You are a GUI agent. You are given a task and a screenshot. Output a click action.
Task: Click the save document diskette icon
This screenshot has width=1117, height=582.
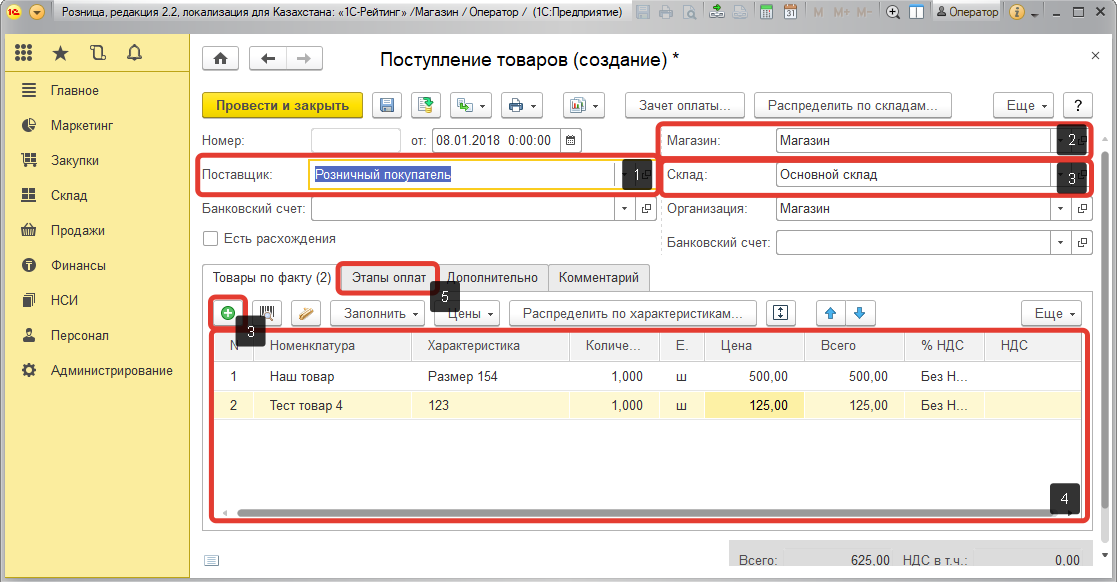pos(387,105)
